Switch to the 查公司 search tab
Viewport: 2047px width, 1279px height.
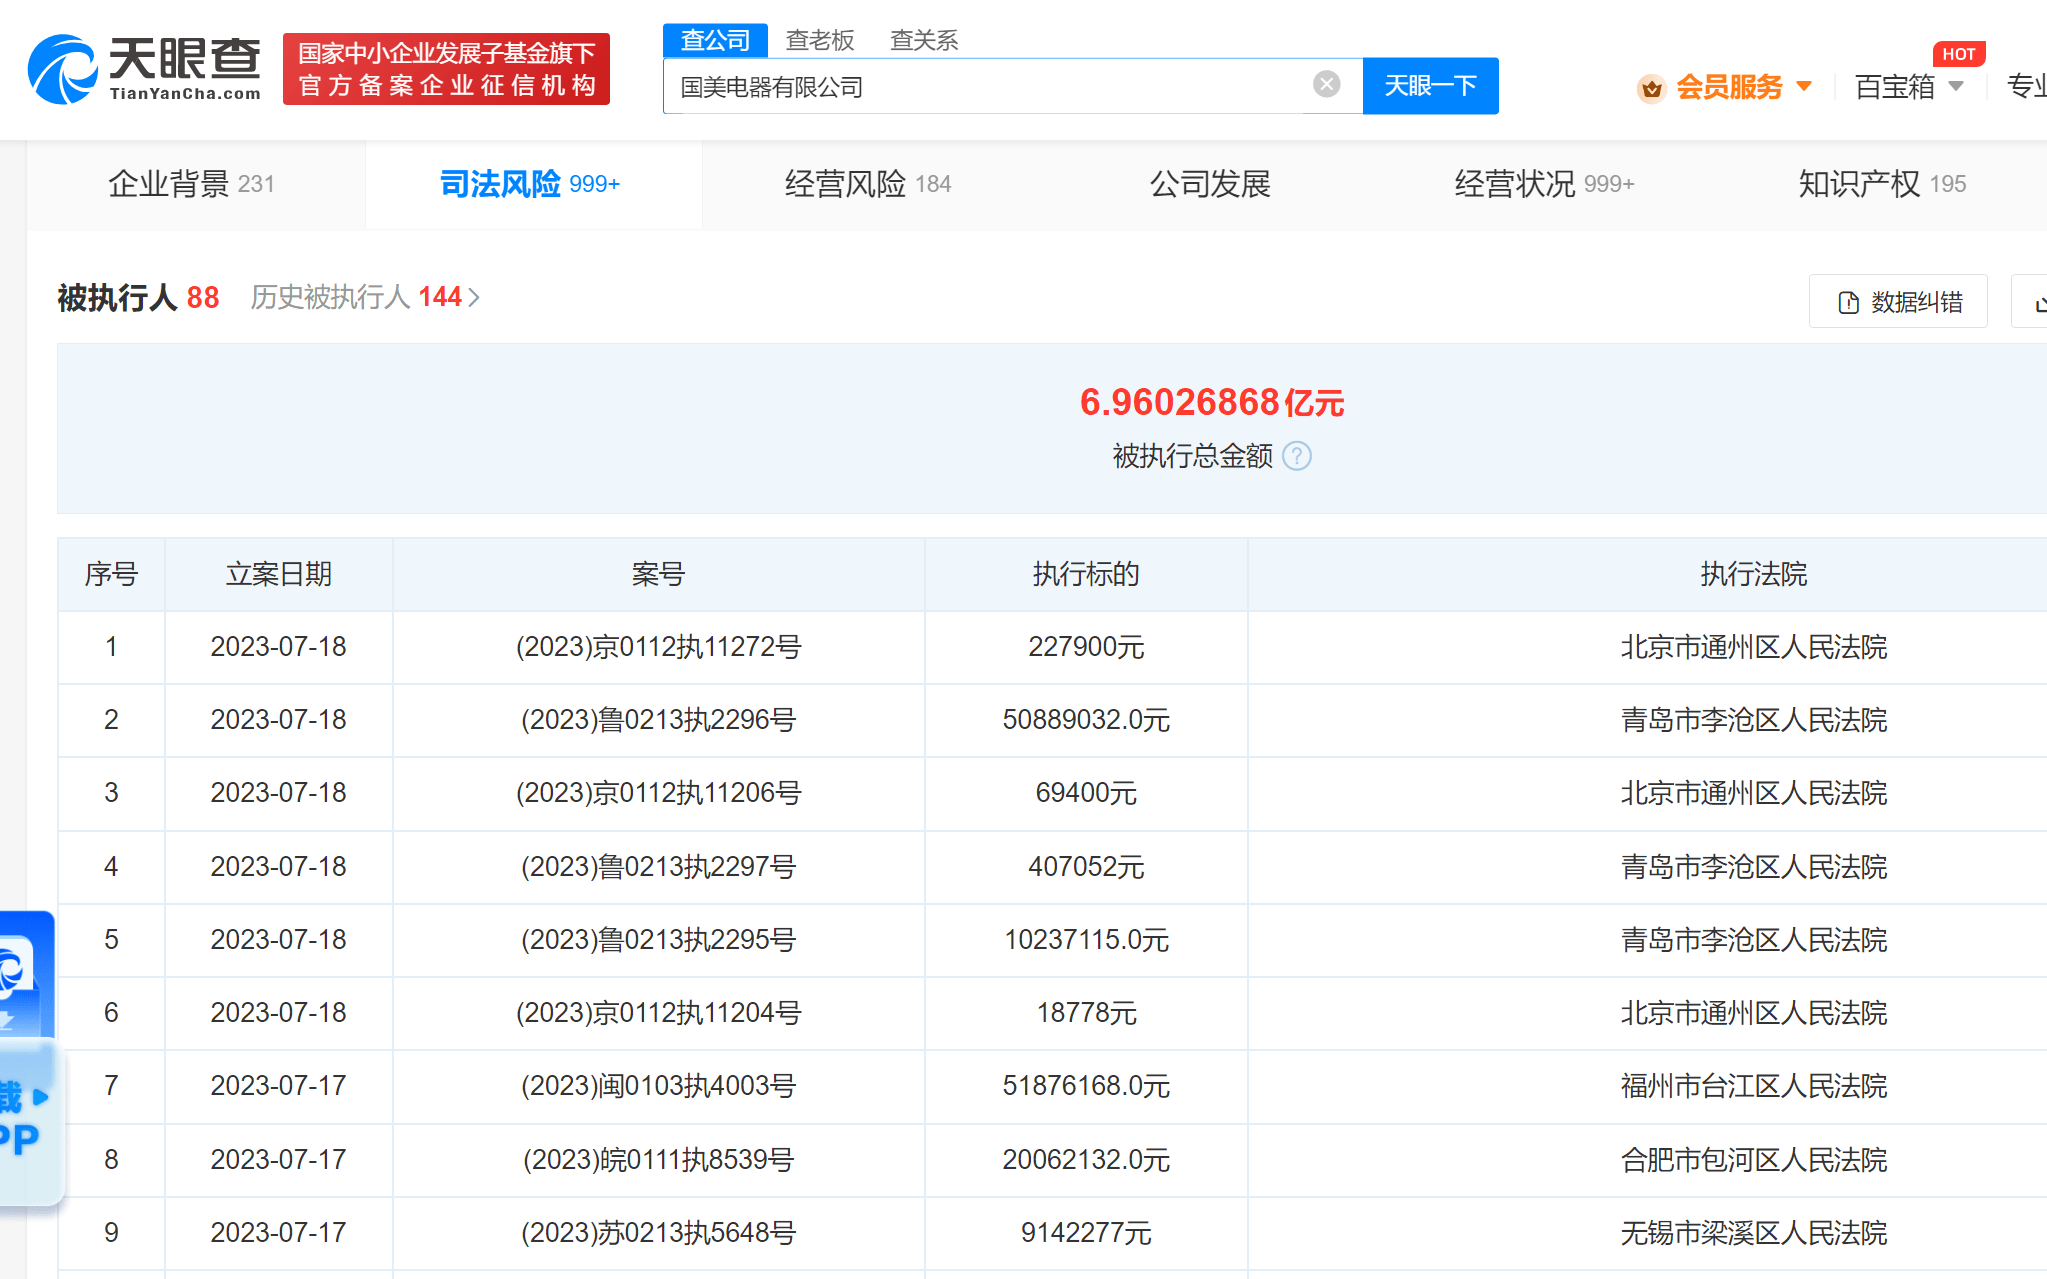click(x=715, y=40)
